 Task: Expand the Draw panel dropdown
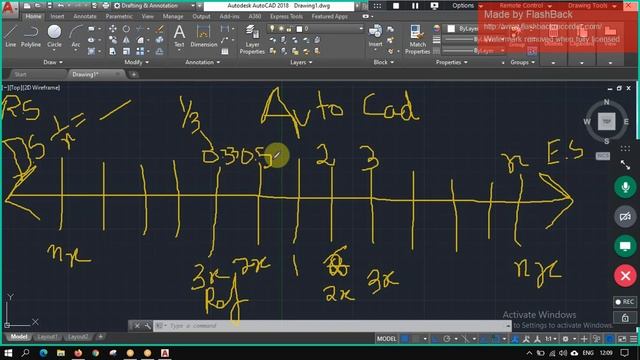(53, 62)
